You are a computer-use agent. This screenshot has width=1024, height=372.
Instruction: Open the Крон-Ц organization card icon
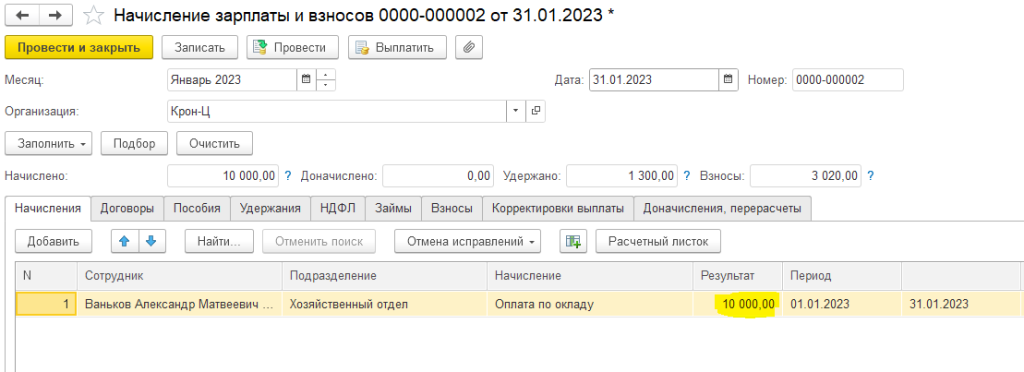[536, 112]
